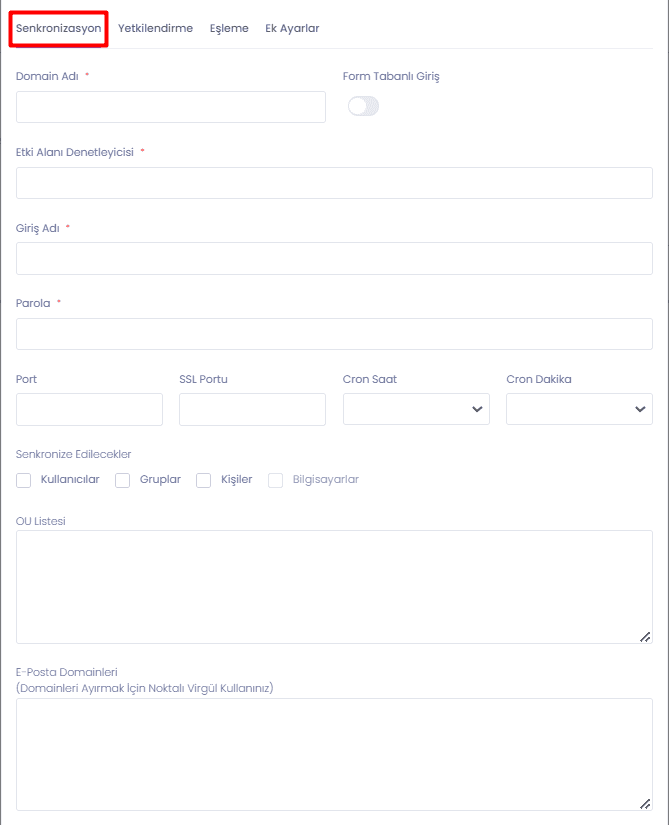Click the Domain Adı input field
The height and width of the screenshot is (825, 669).
point(171,107)
